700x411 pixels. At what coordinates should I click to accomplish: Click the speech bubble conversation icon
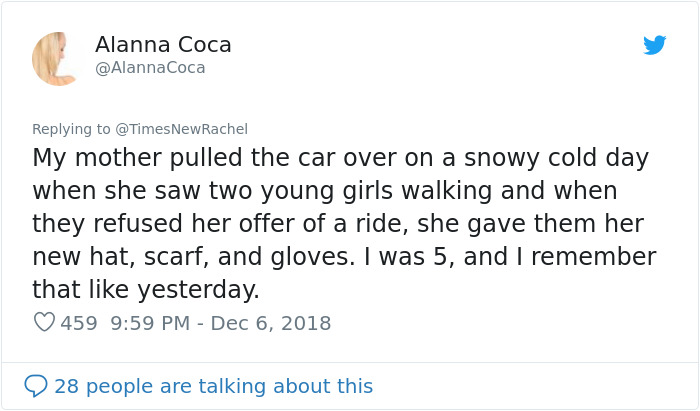pyautogui.click(x=36, y=386)
